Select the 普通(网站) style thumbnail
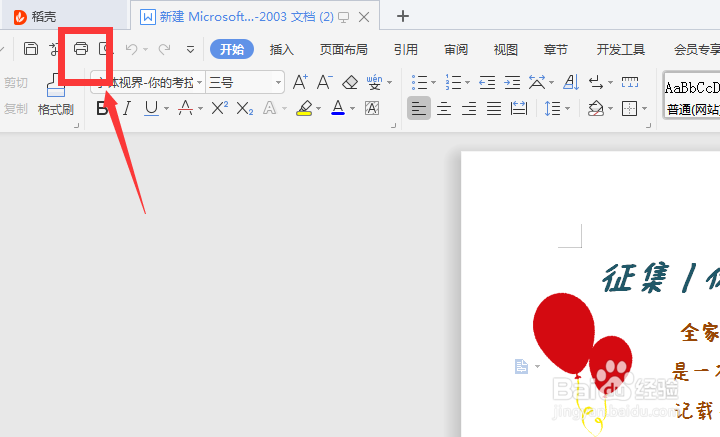 (x=692, y=96)
